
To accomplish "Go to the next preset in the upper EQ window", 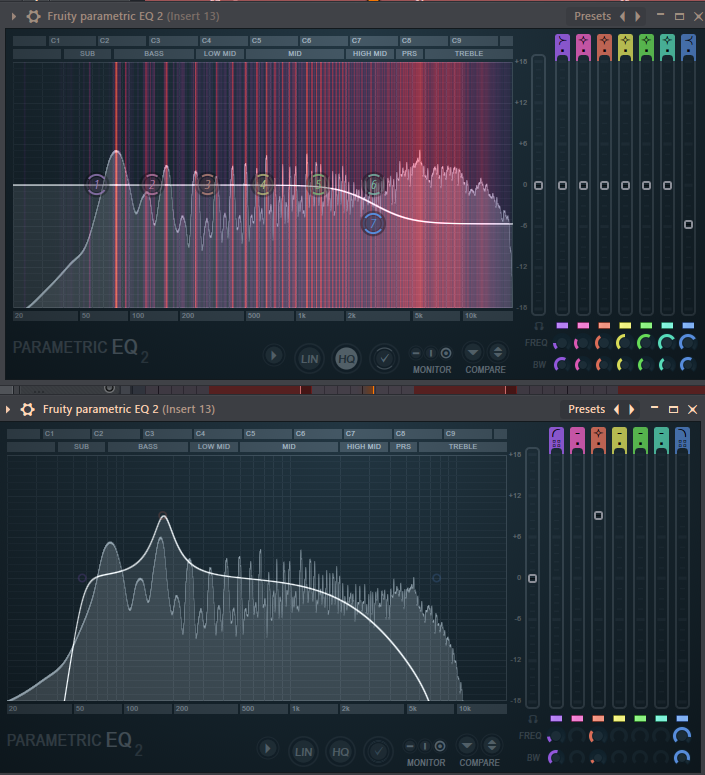I will click(638, 16).
